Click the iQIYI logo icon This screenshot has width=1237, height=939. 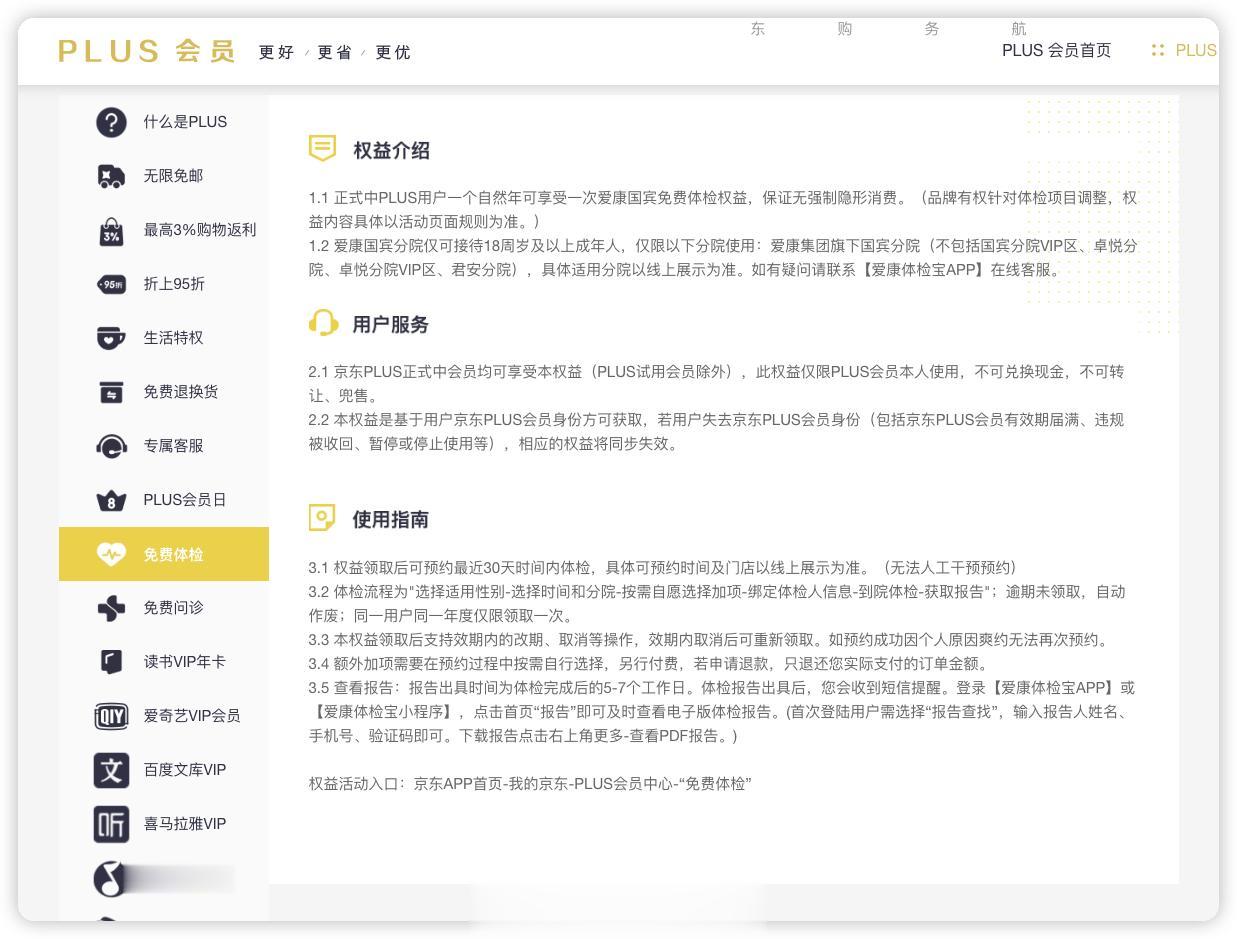point(111,716)
